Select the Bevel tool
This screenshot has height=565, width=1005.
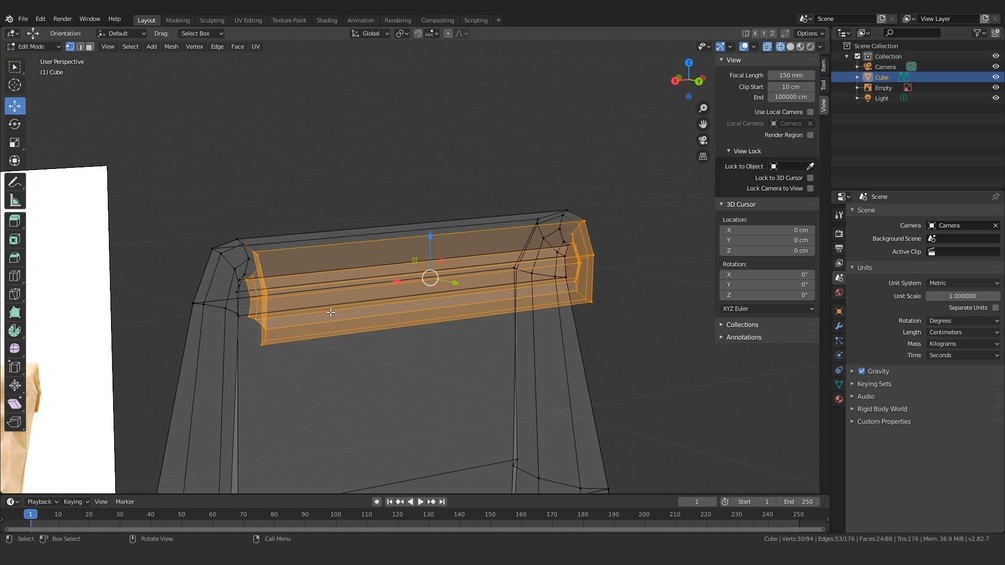pos(15,258)
